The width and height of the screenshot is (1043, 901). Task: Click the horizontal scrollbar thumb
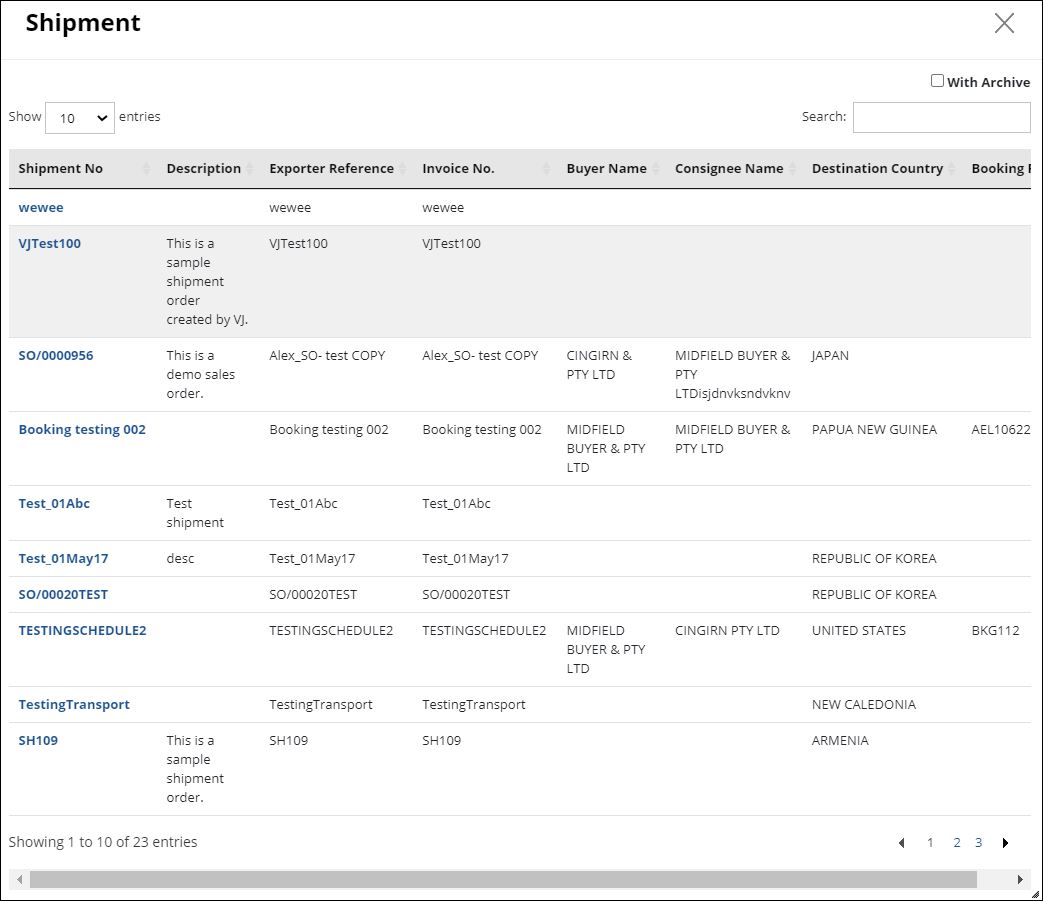tap(503, 880)
